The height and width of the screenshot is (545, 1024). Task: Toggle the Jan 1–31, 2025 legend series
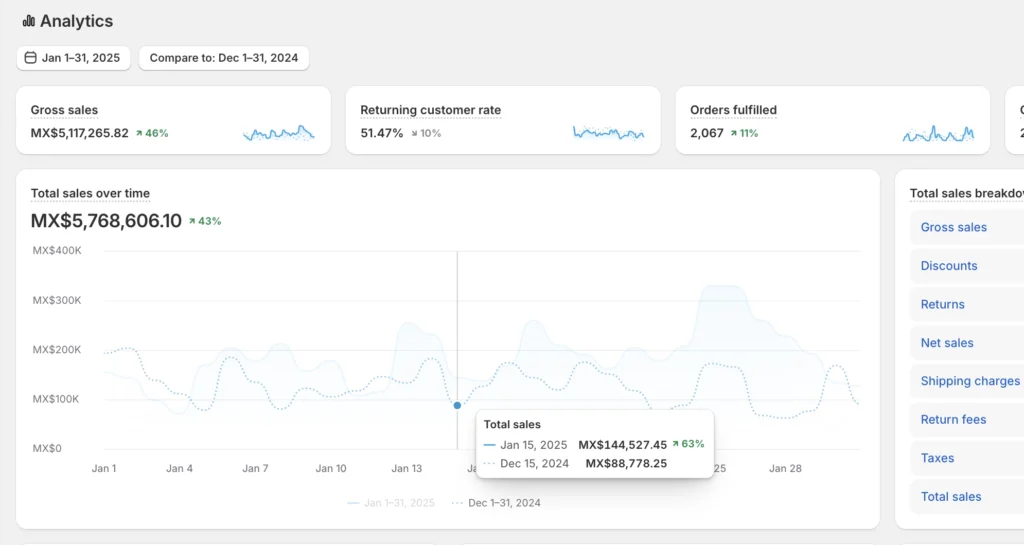tap(391, 503)
